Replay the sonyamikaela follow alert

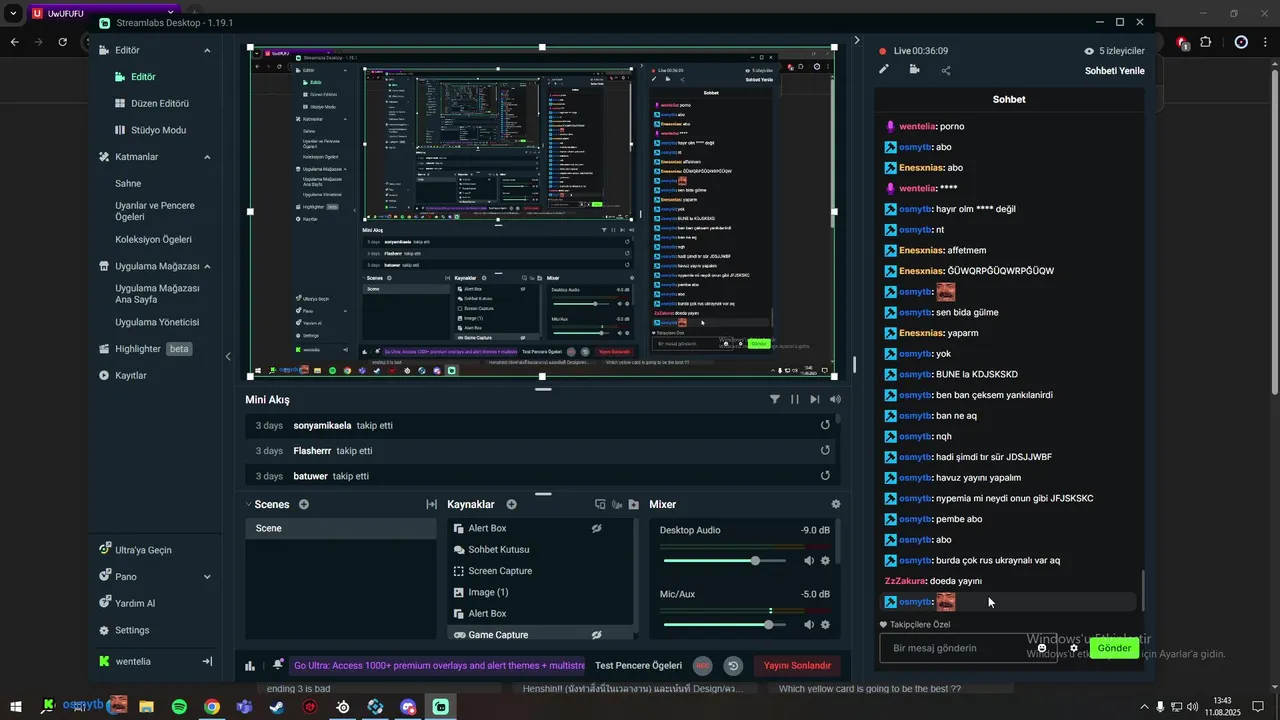[x=825, y=425]
